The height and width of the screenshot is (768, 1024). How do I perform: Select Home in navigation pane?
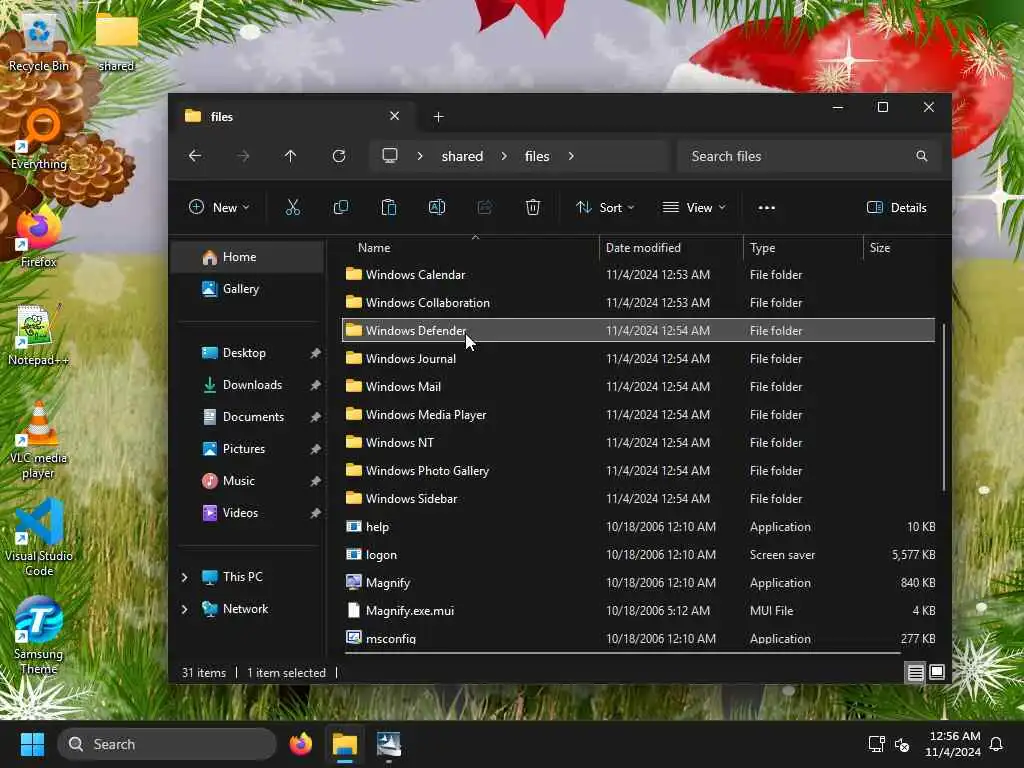pos(248,257)
